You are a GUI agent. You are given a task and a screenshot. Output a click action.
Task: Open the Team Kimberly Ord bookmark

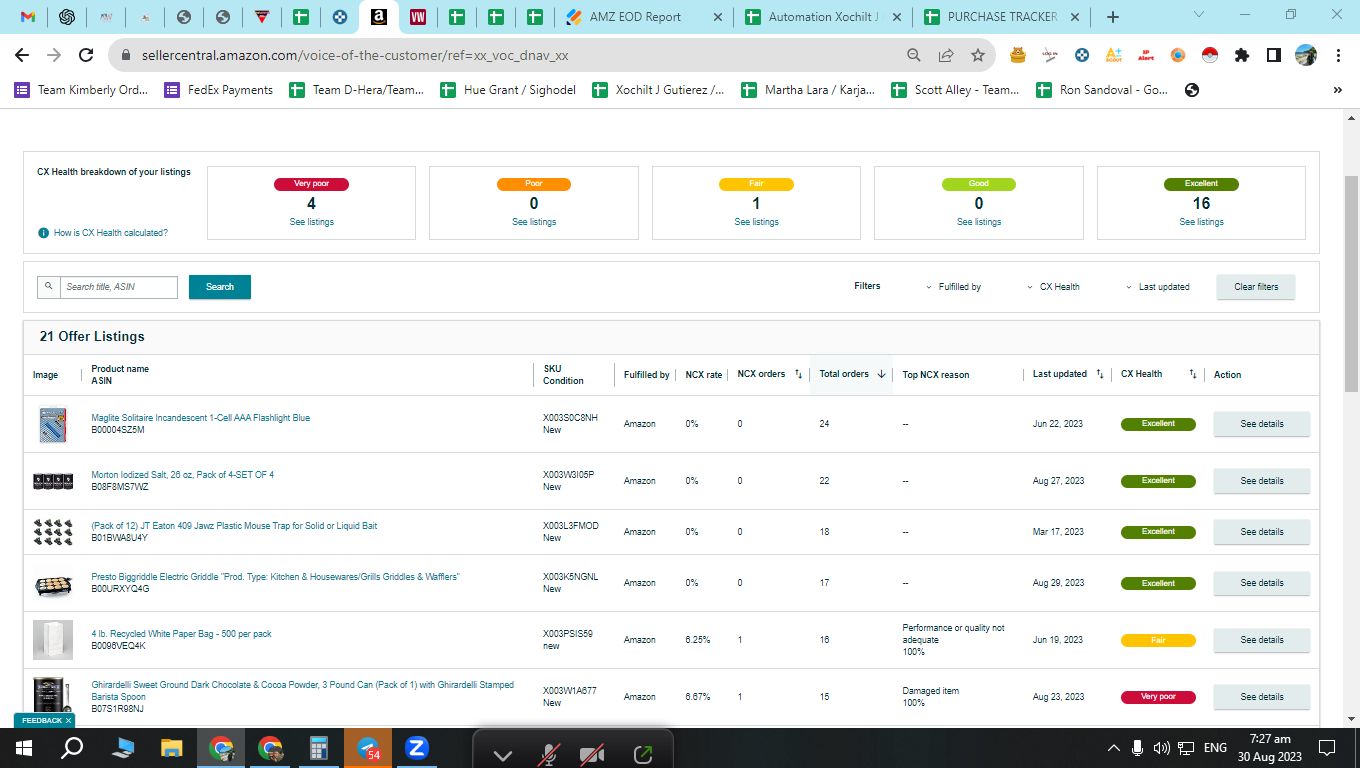(82, 90)
